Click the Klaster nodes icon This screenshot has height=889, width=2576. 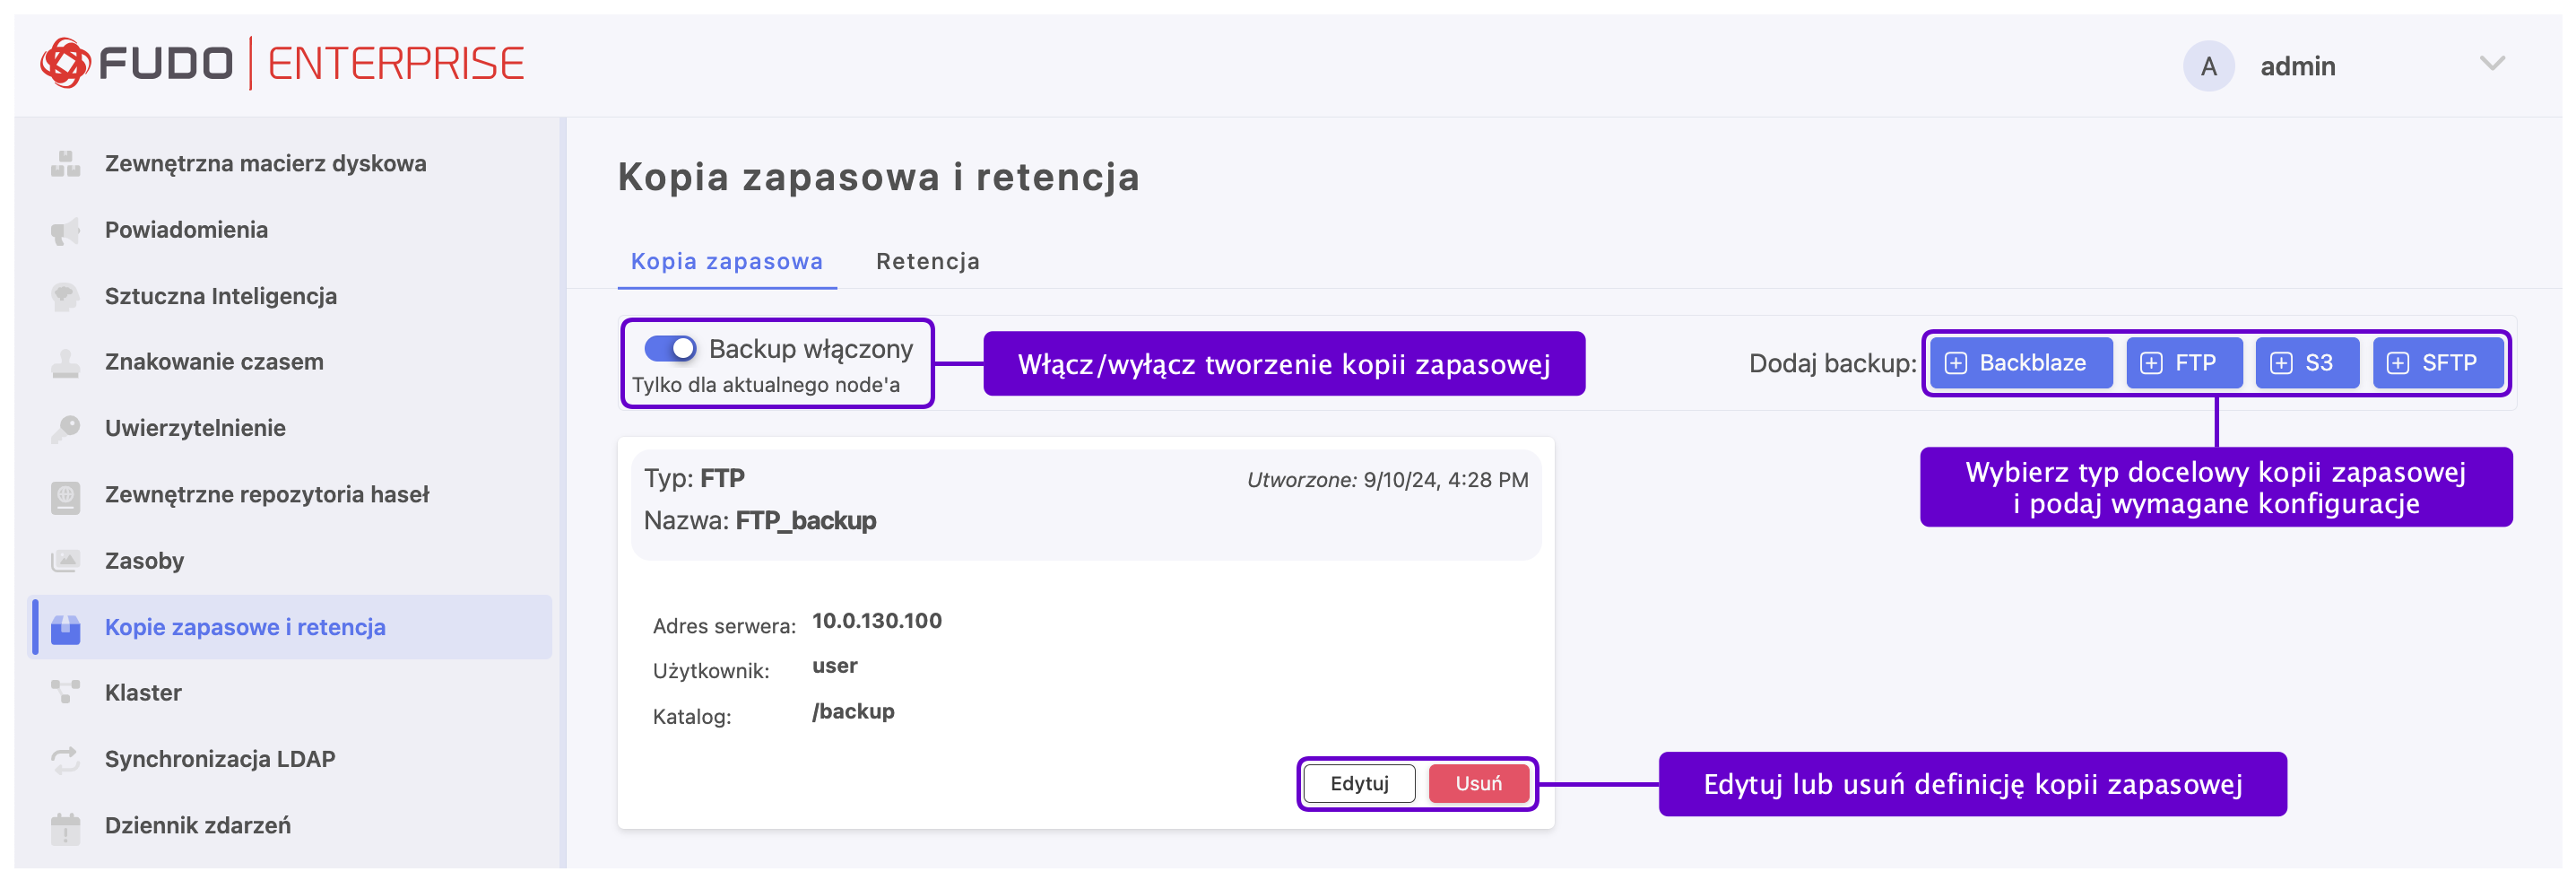coord(65,693)
